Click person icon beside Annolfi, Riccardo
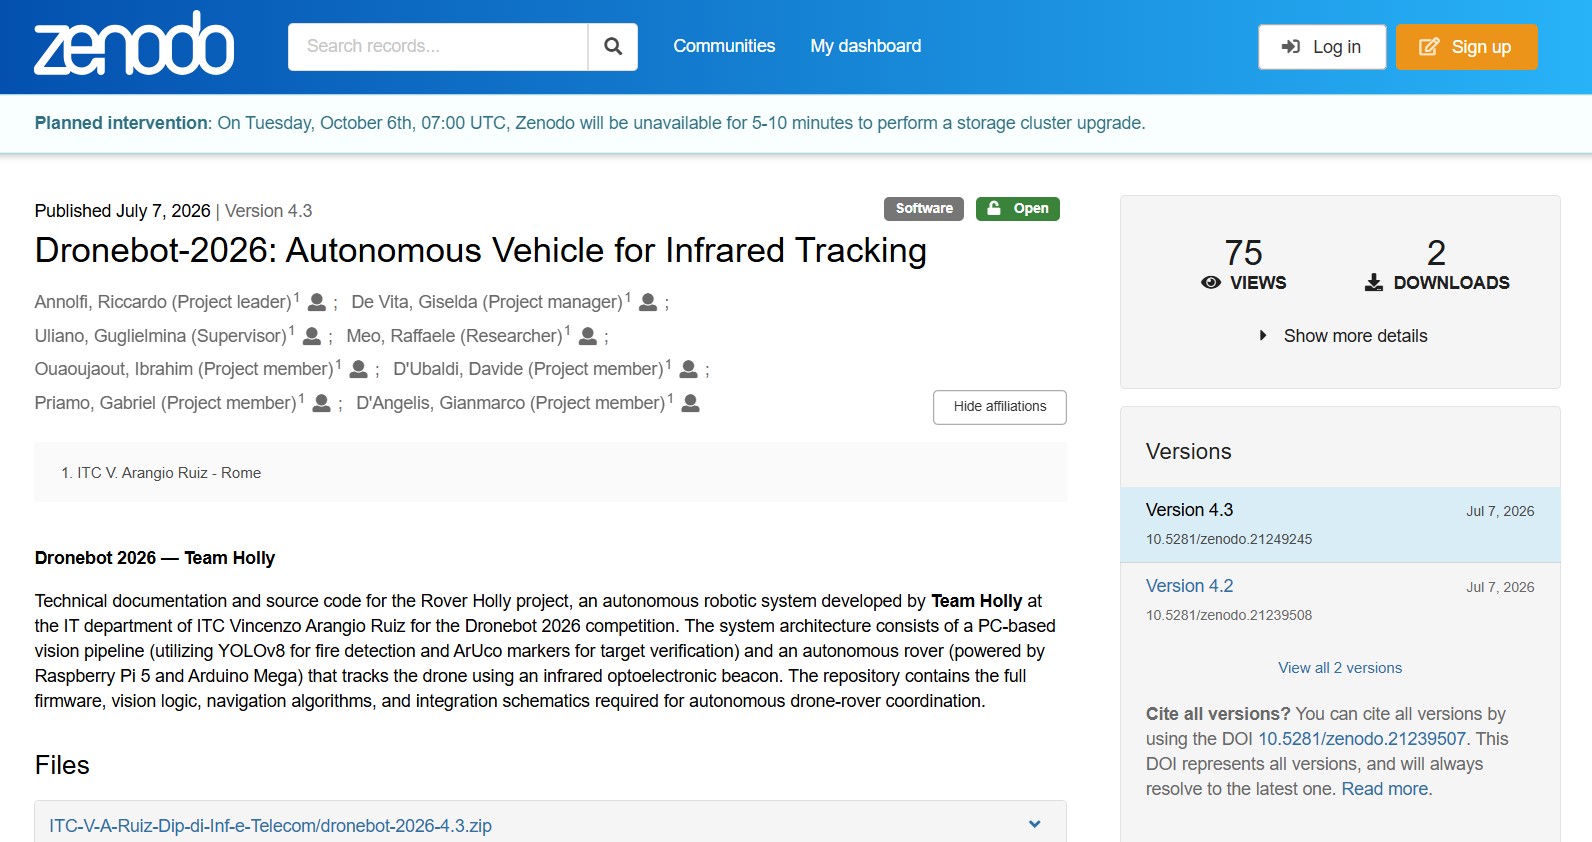Viewport: 1592px width, 842px height. click(x=317, y=302)
